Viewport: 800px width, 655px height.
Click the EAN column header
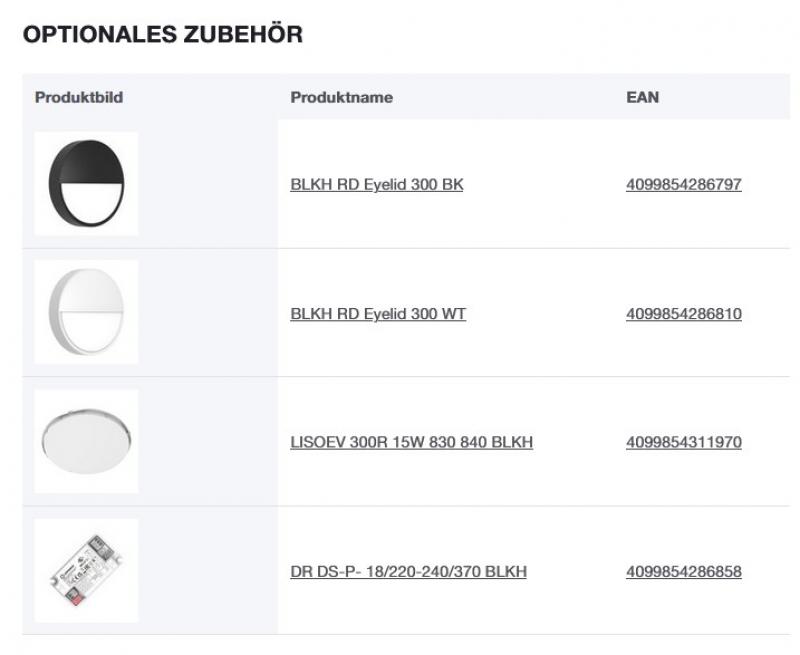642,98
